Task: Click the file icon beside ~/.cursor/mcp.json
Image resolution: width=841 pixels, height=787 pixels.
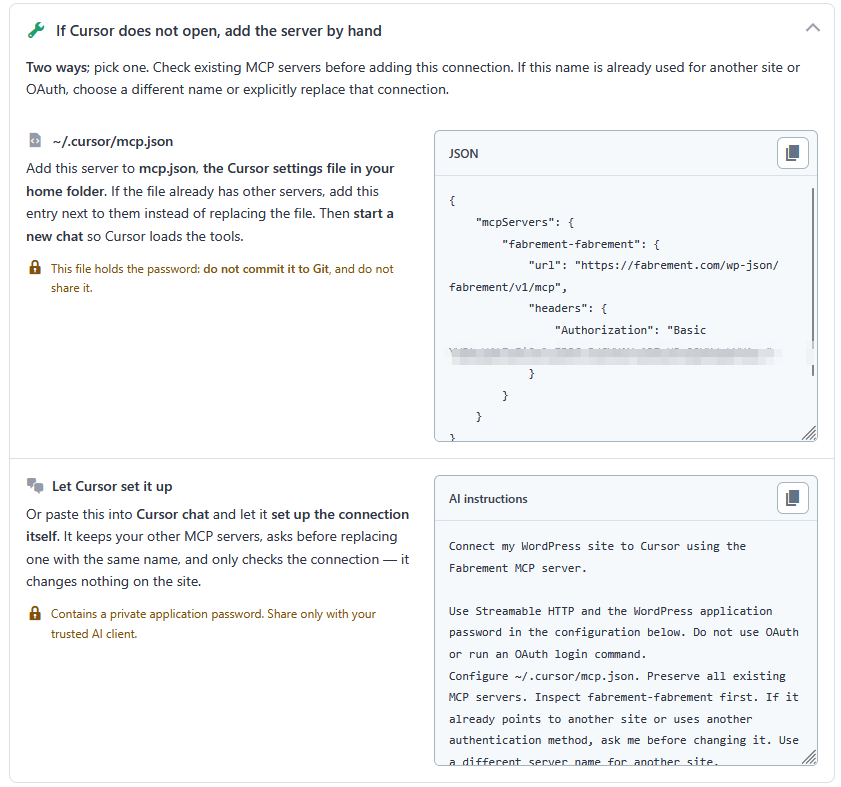Action: 35,141
